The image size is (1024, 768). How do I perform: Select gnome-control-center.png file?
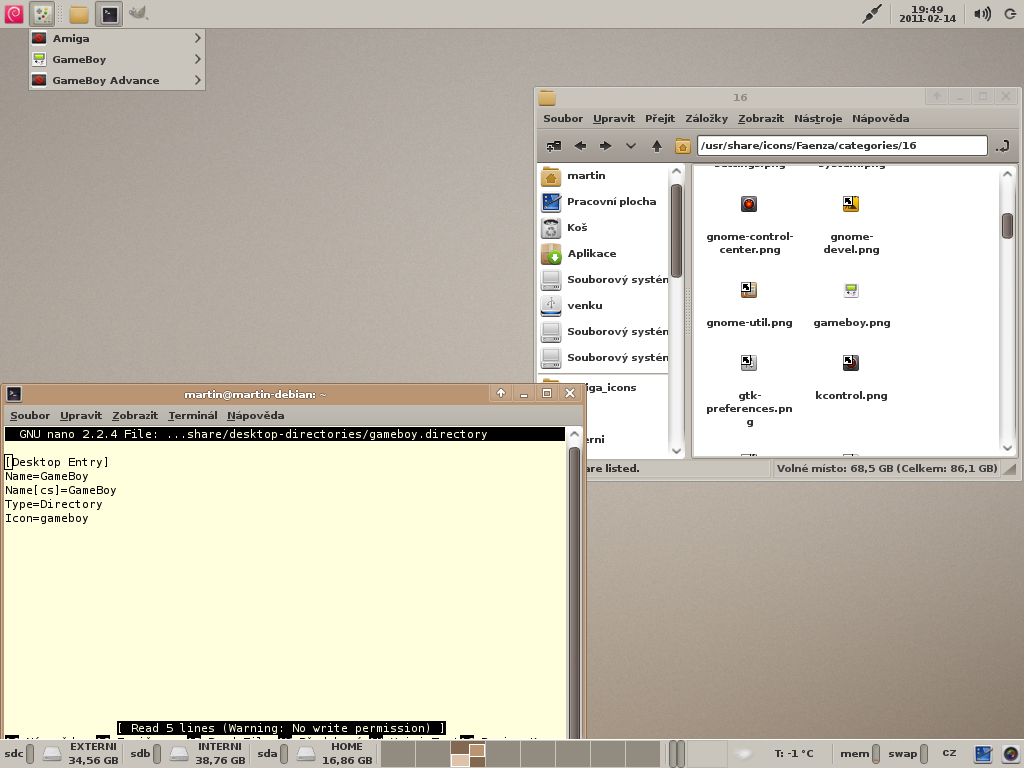pos(749,225)
